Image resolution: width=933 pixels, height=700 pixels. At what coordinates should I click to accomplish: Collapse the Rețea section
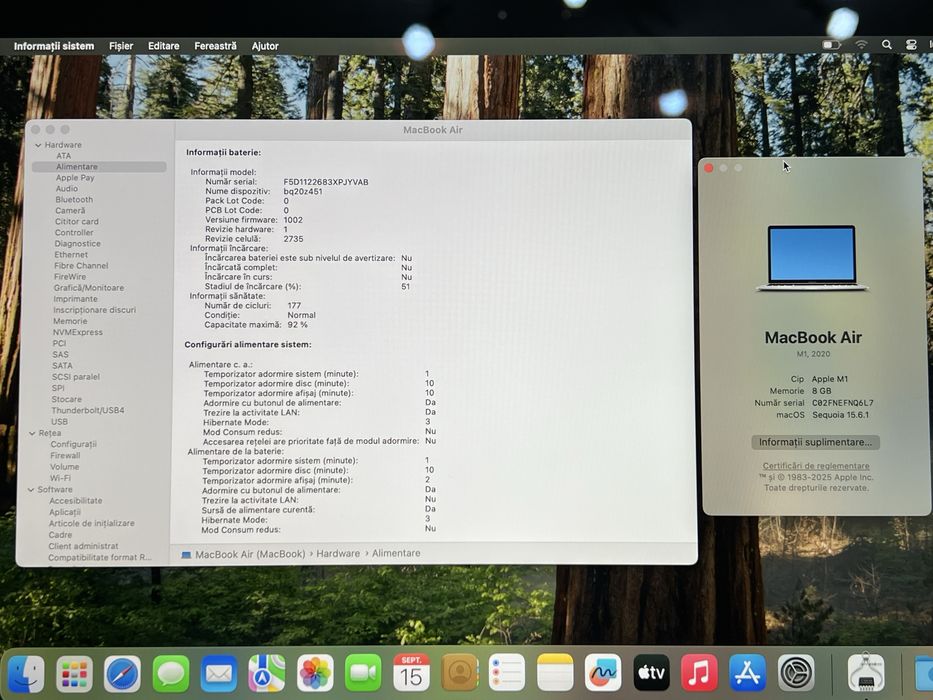pos(32,433)
